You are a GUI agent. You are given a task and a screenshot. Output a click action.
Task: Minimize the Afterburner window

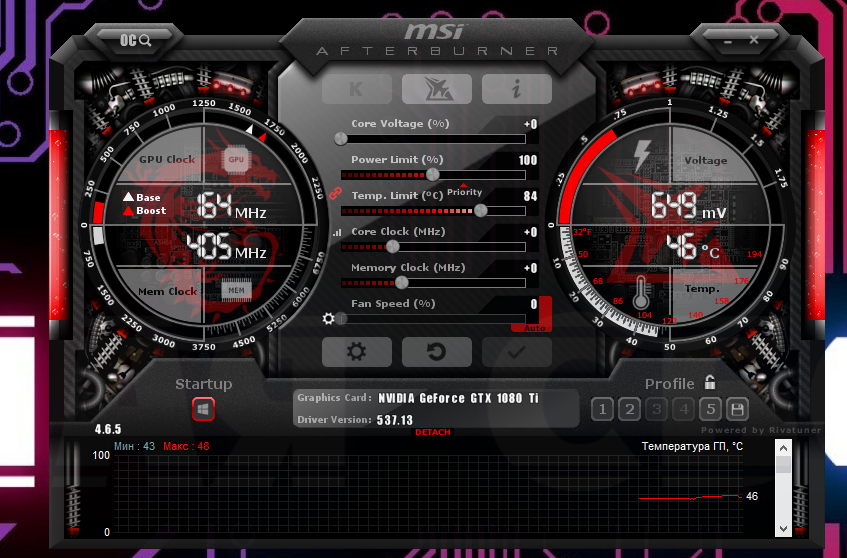[728, 41]
